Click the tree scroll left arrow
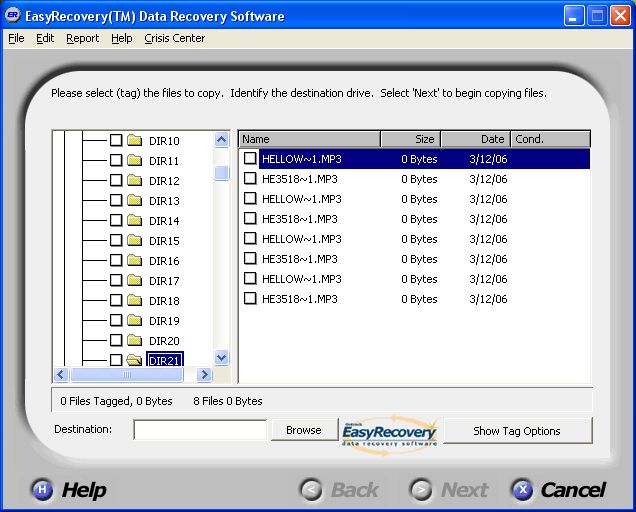Image resolution: width=636 pixels, height=512 pixels. click(61, 374)
